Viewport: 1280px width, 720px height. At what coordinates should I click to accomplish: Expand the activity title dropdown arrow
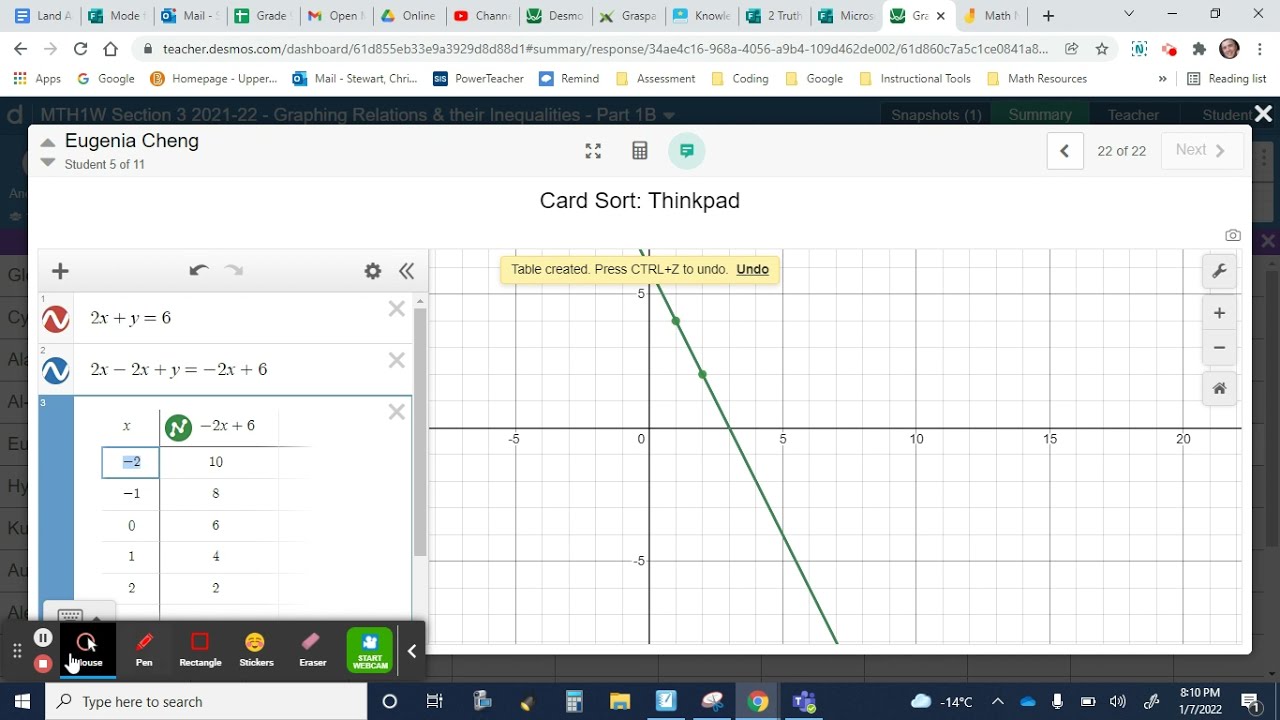pos(669,115)
